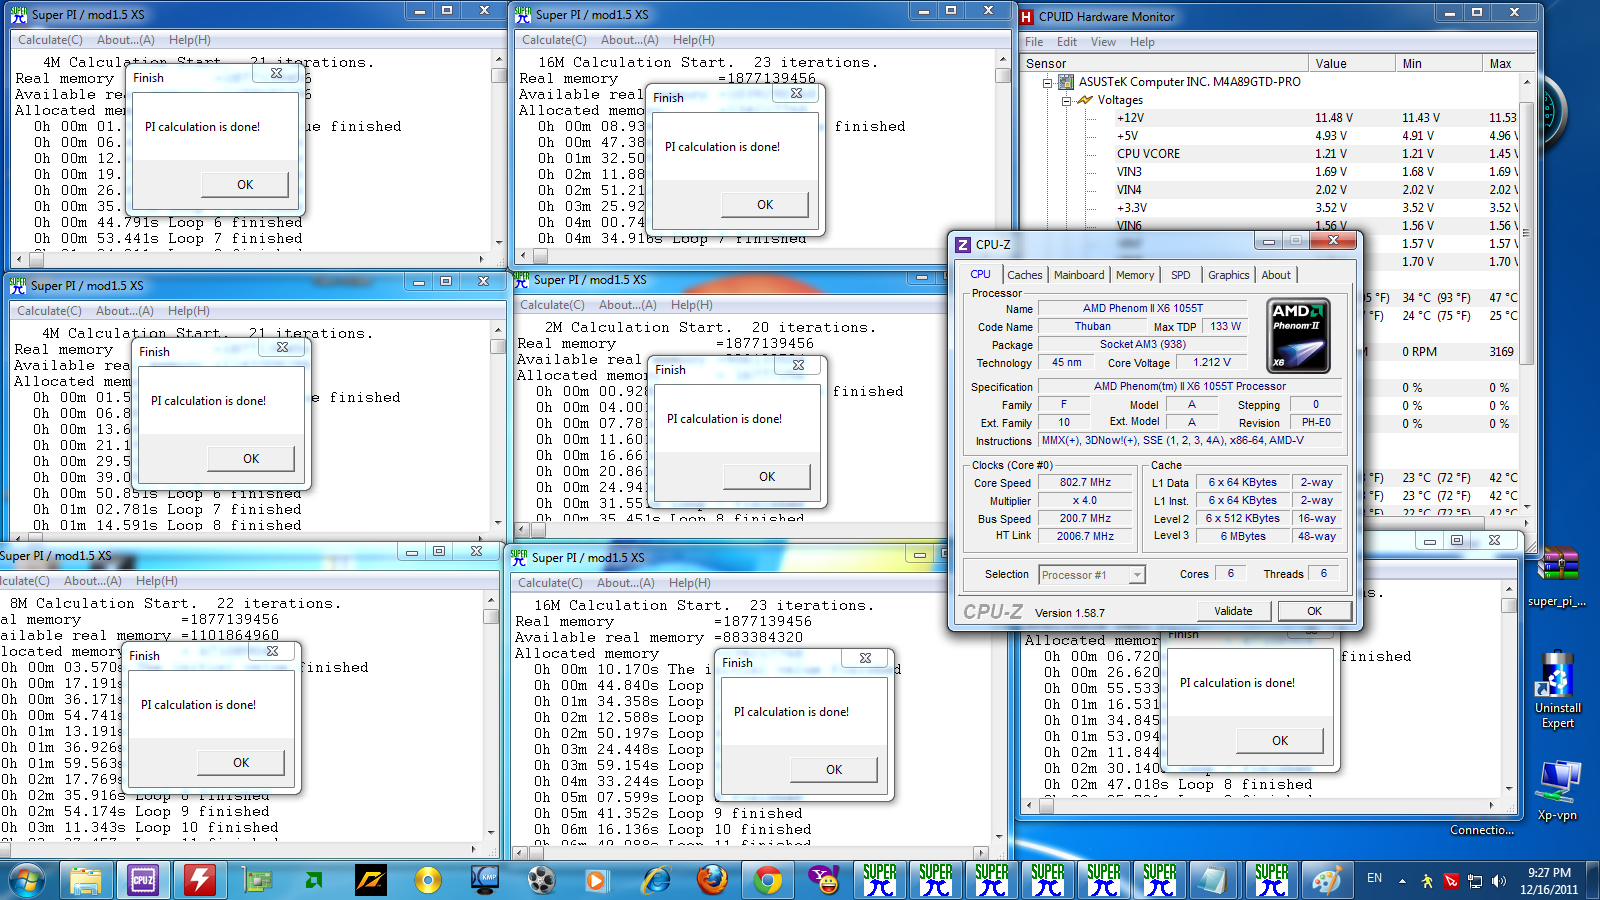This screenshot has height=900, width=1600.
Task: Click the Code Name field Thuban
Action: [1092, 326]
